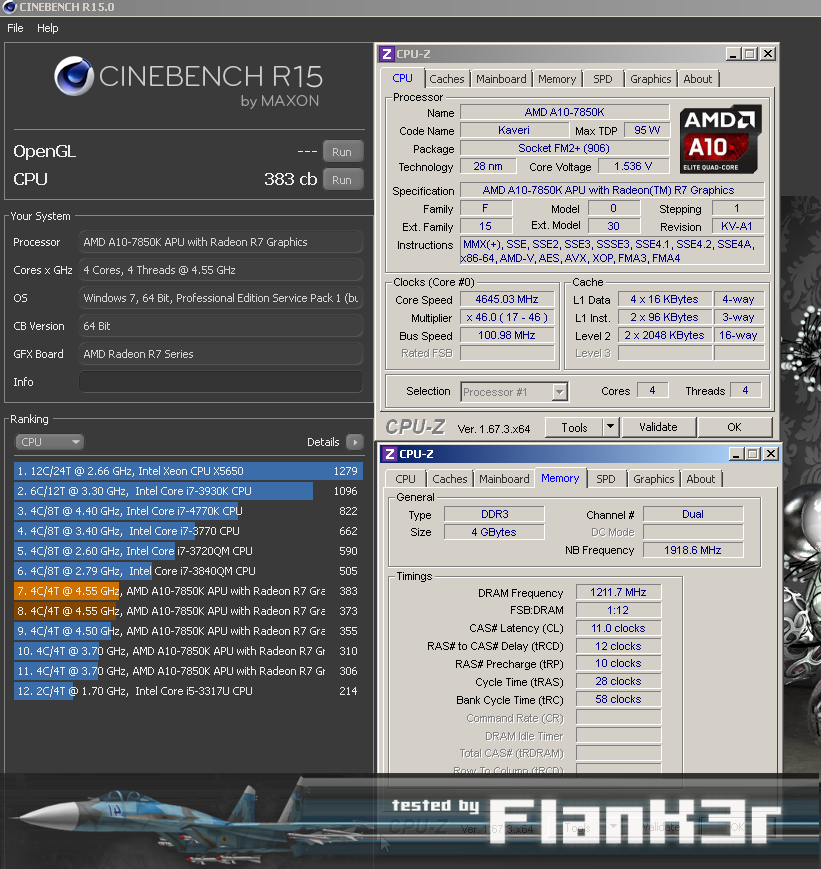The image size is (821, 869).
Task: Click the Multiplier value x 46.0
Action: tap(507, 317)
